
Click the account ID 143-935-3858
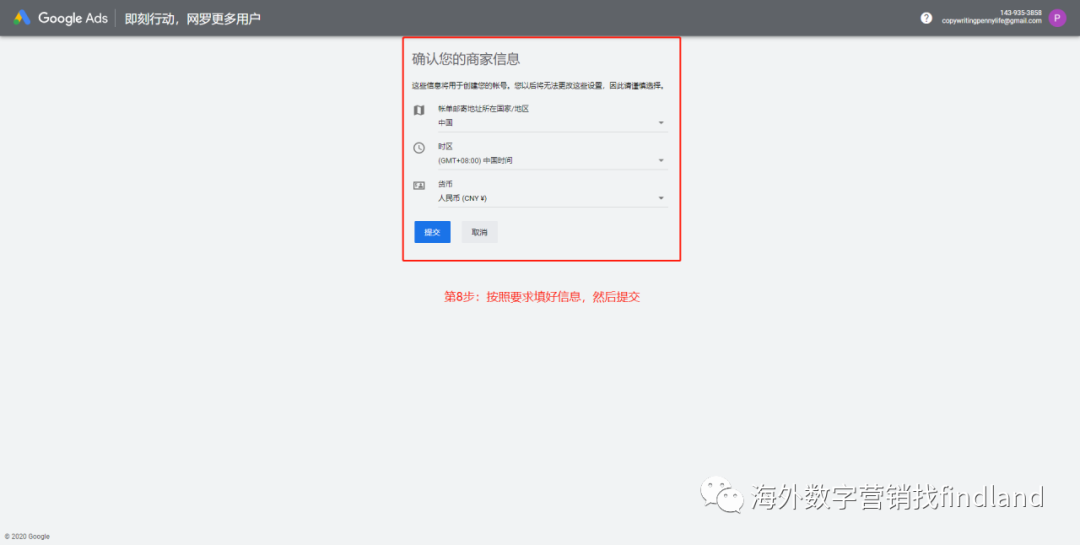click(1021, 13)
